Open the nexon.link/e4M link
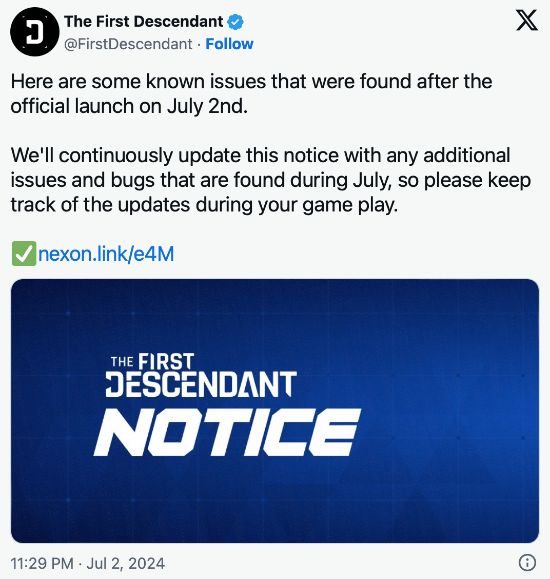Screen dimensions: 550x579 [106, 254]
